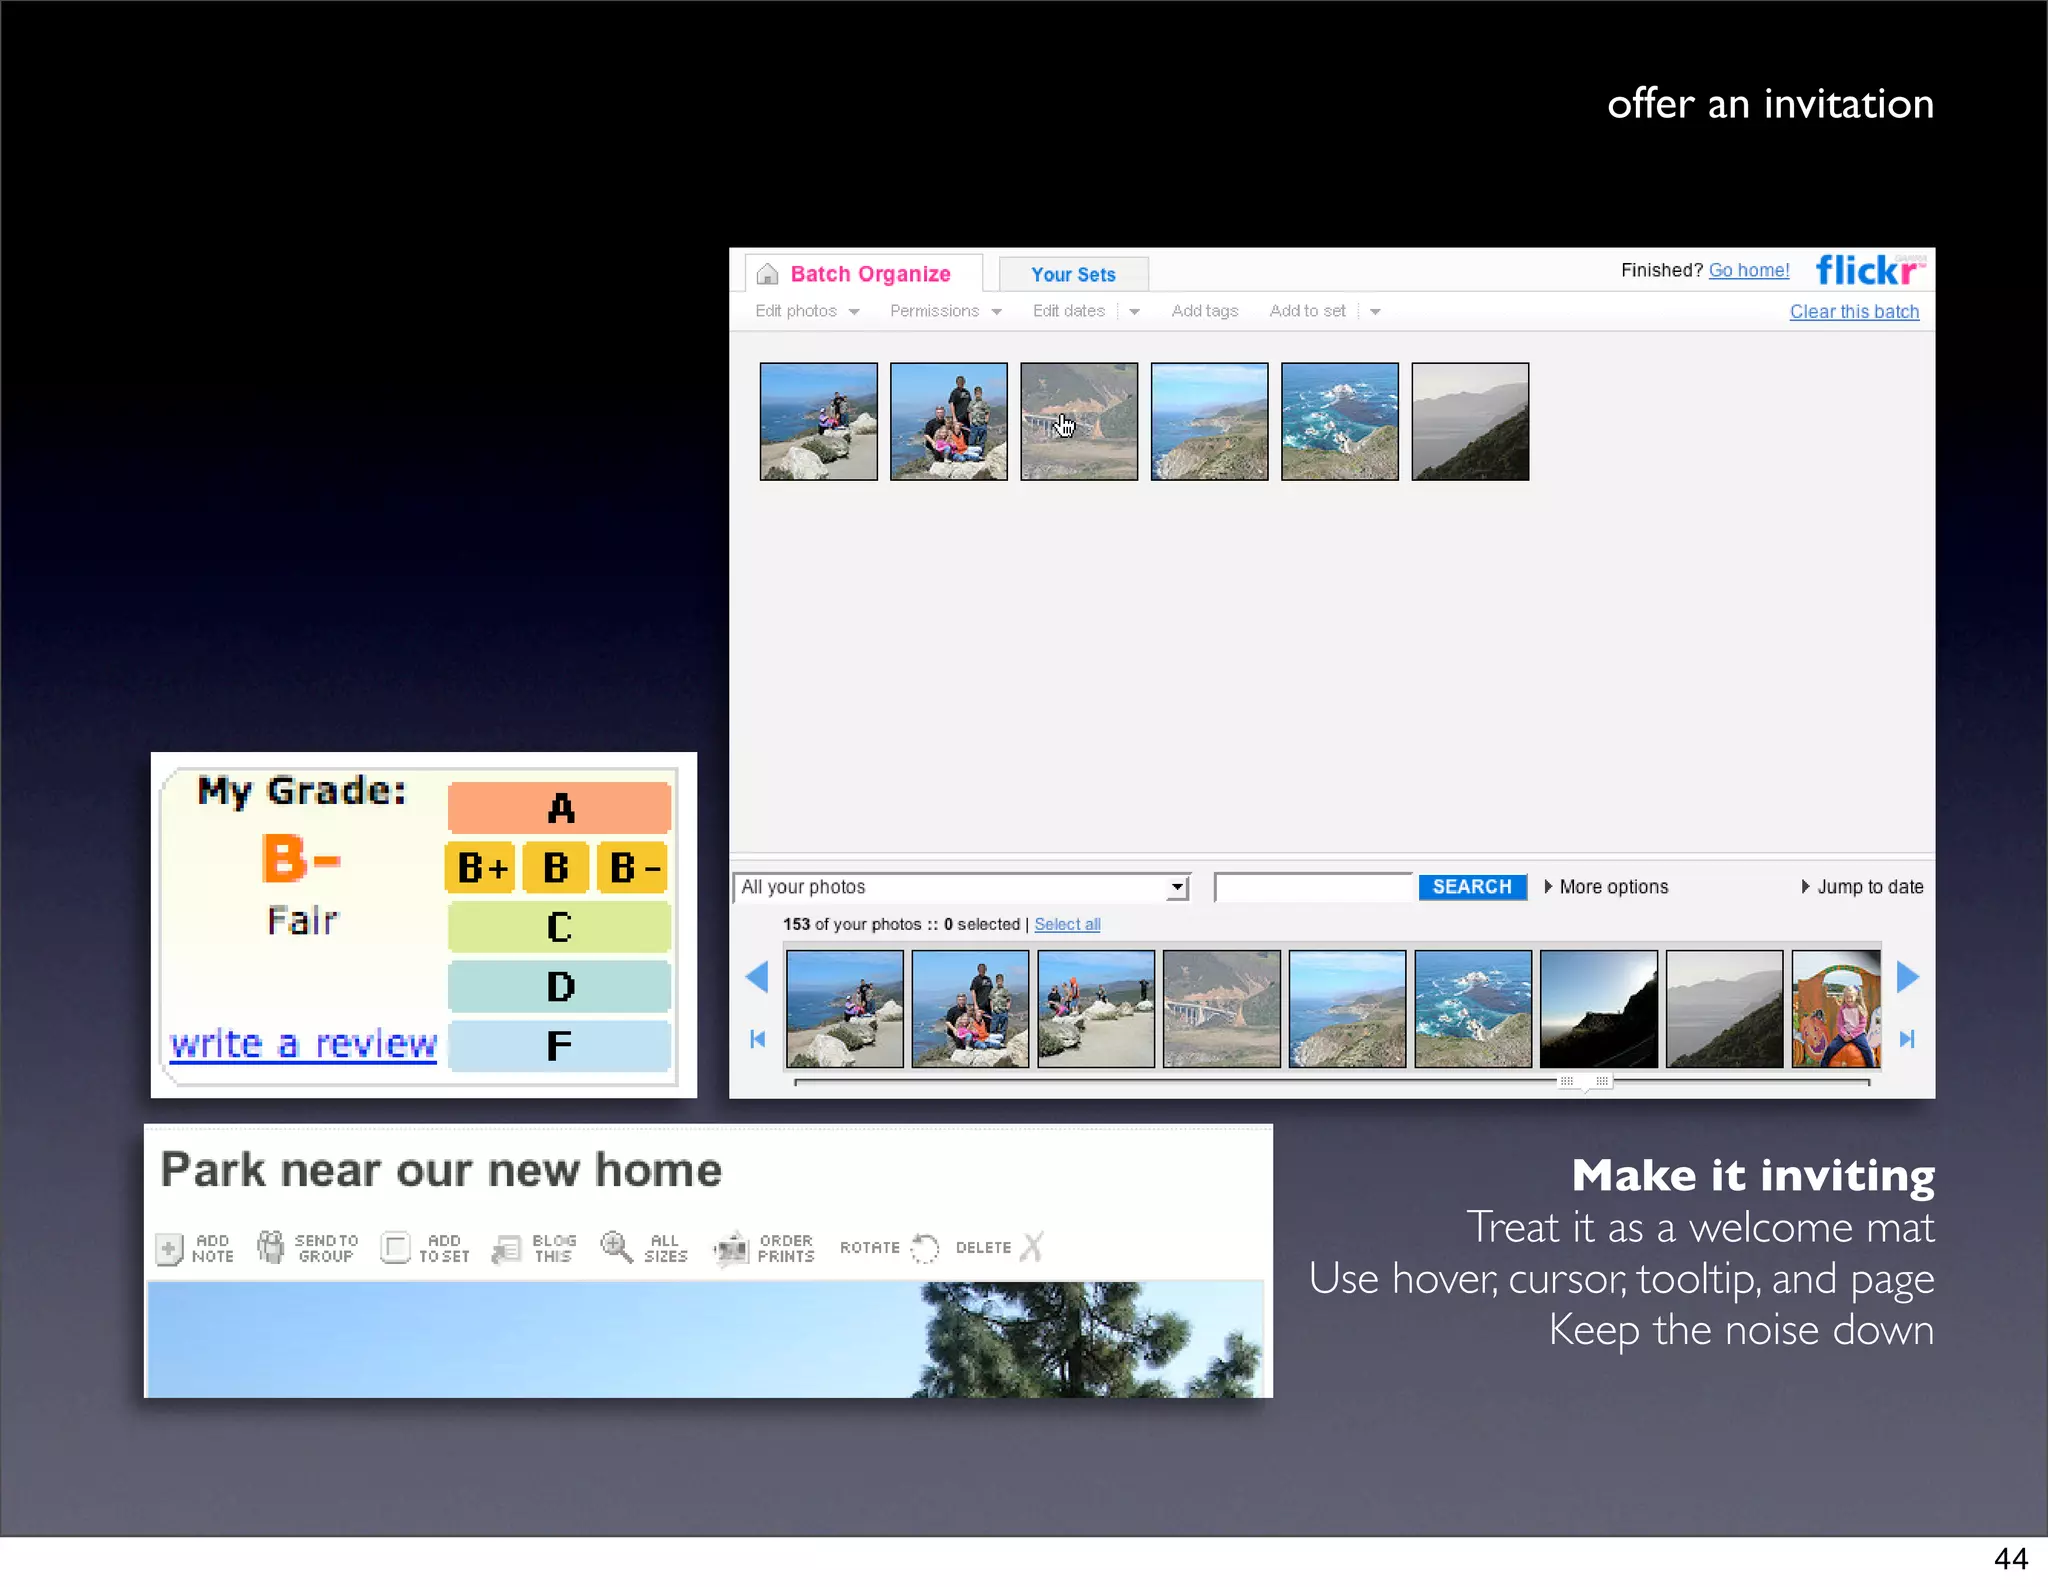The image size is (2048, 1587).
Task: Click the Blog This icon
Action: click(x=507, y=1248)
